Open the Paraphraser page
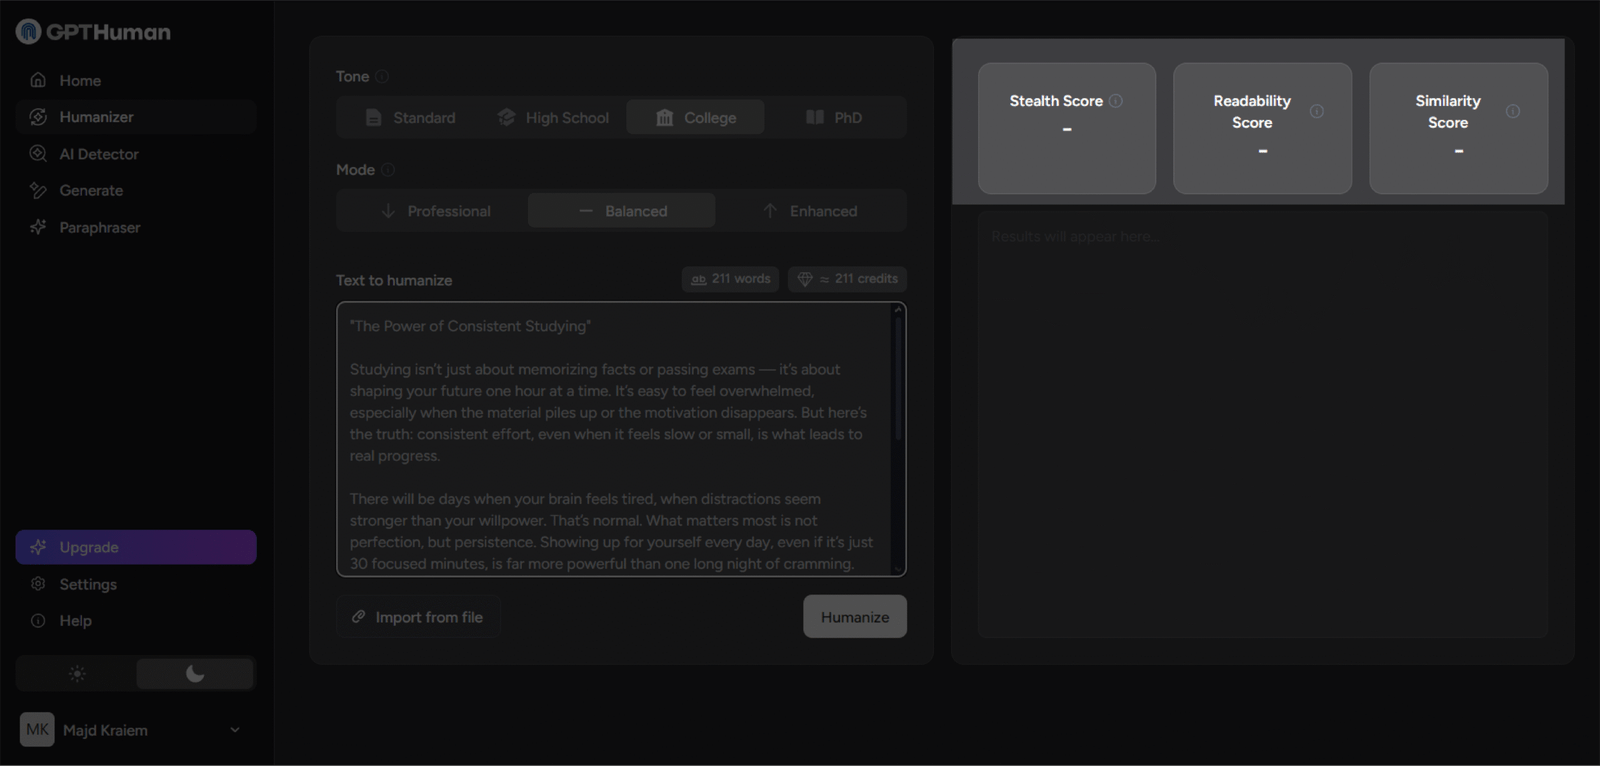 coord(99,228)
